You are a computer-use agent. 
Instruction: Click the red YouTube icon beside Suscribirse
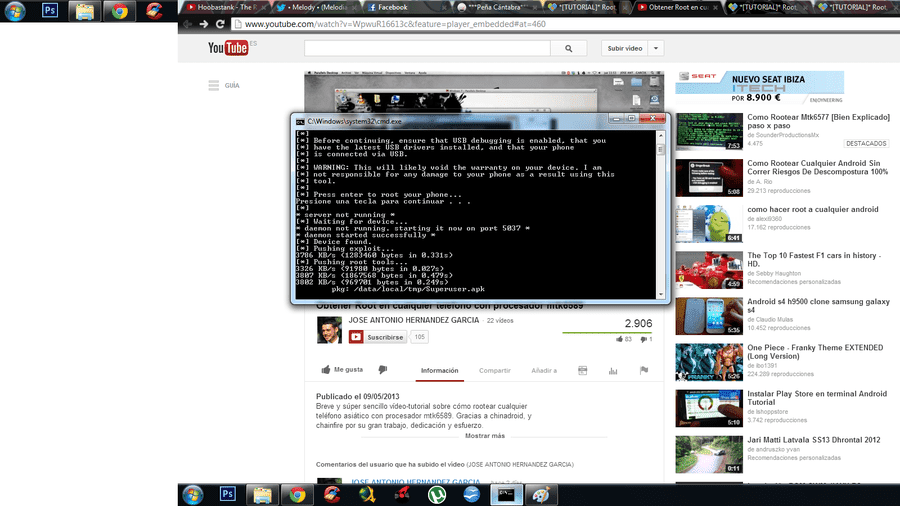tap(356, 337)
